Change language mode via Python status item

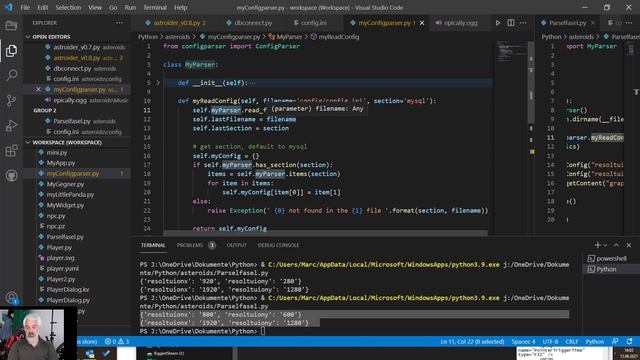[595, 341]
